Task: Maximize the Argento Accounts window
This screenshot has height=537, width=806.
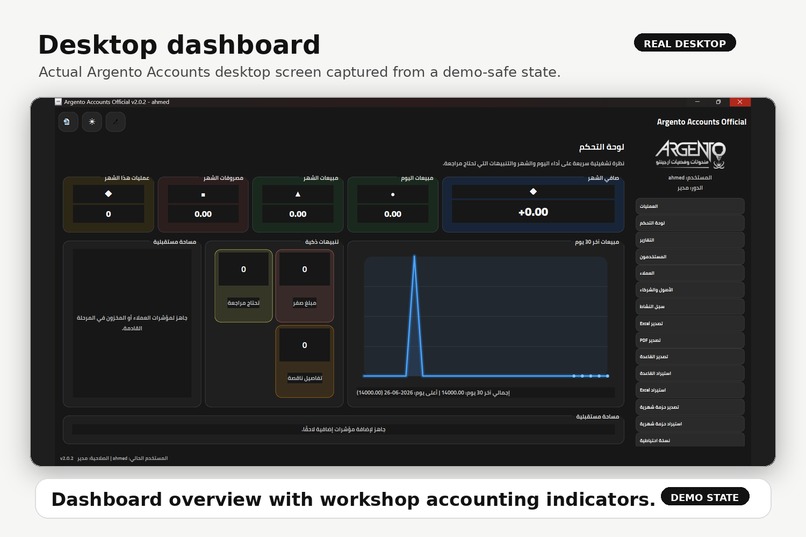Action: [x=718, y=102]
